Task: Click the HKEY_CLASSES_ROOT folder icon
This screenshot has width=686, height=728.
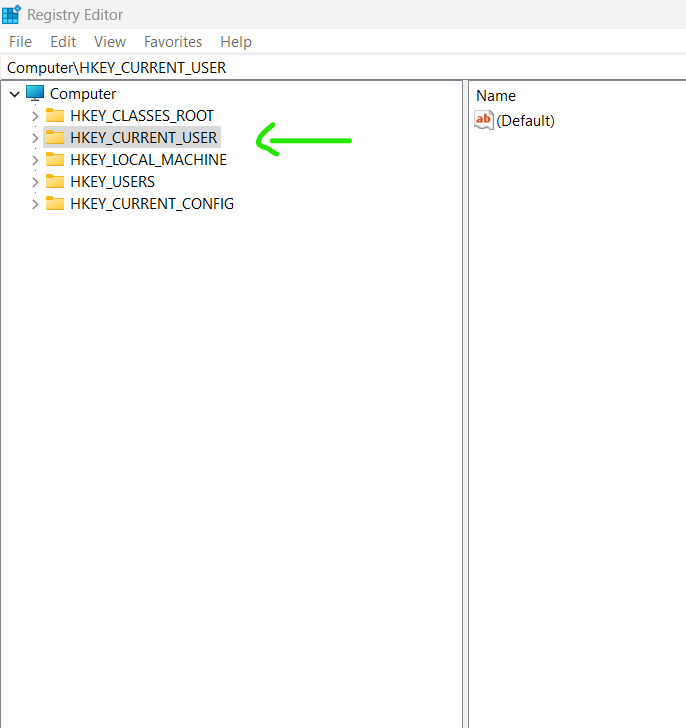Action: 55,115
